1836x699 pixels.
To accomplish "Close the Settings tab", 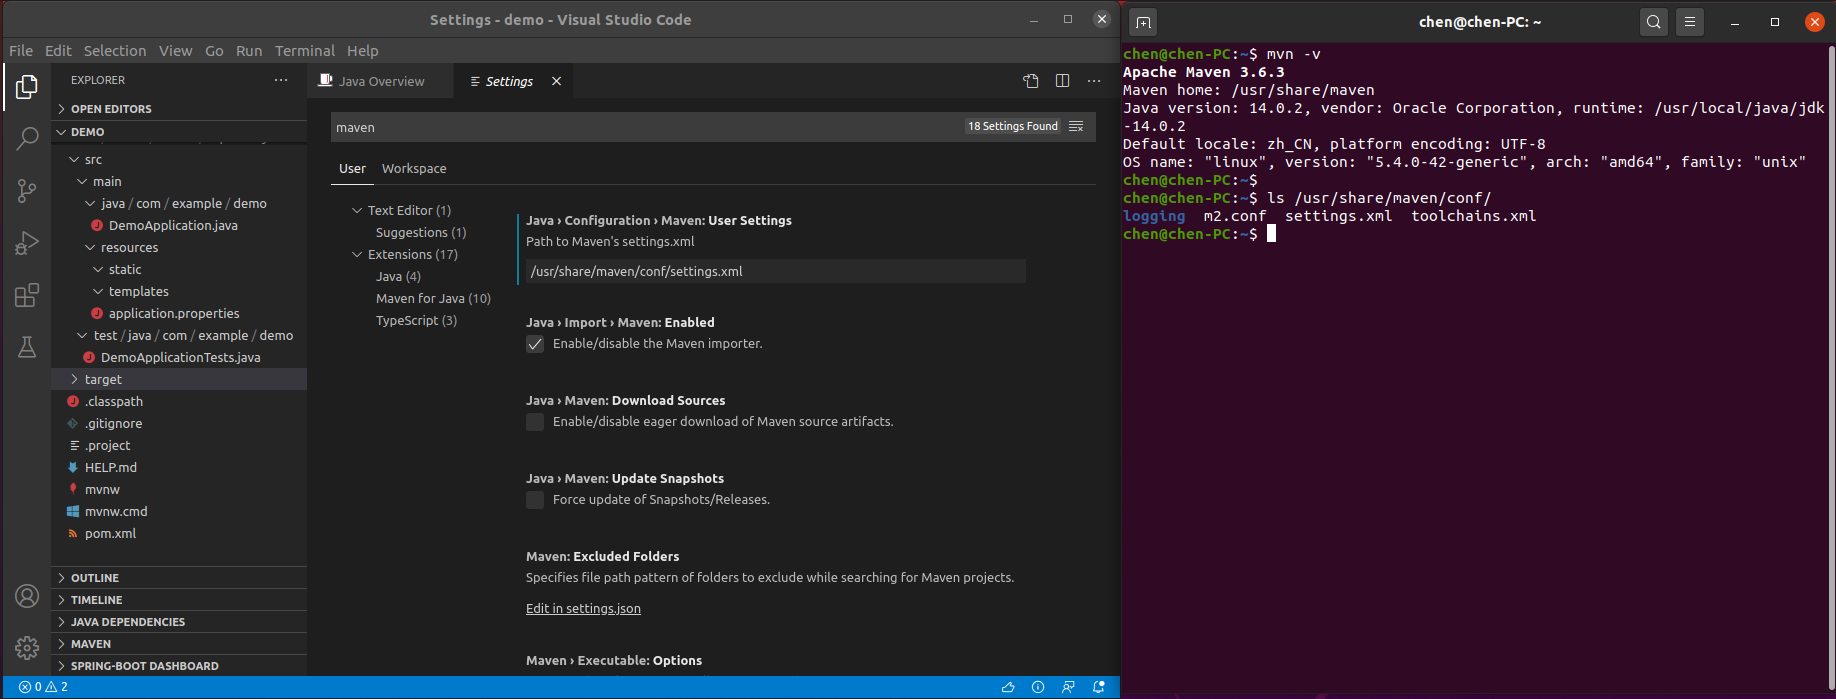I will point(557,81).
